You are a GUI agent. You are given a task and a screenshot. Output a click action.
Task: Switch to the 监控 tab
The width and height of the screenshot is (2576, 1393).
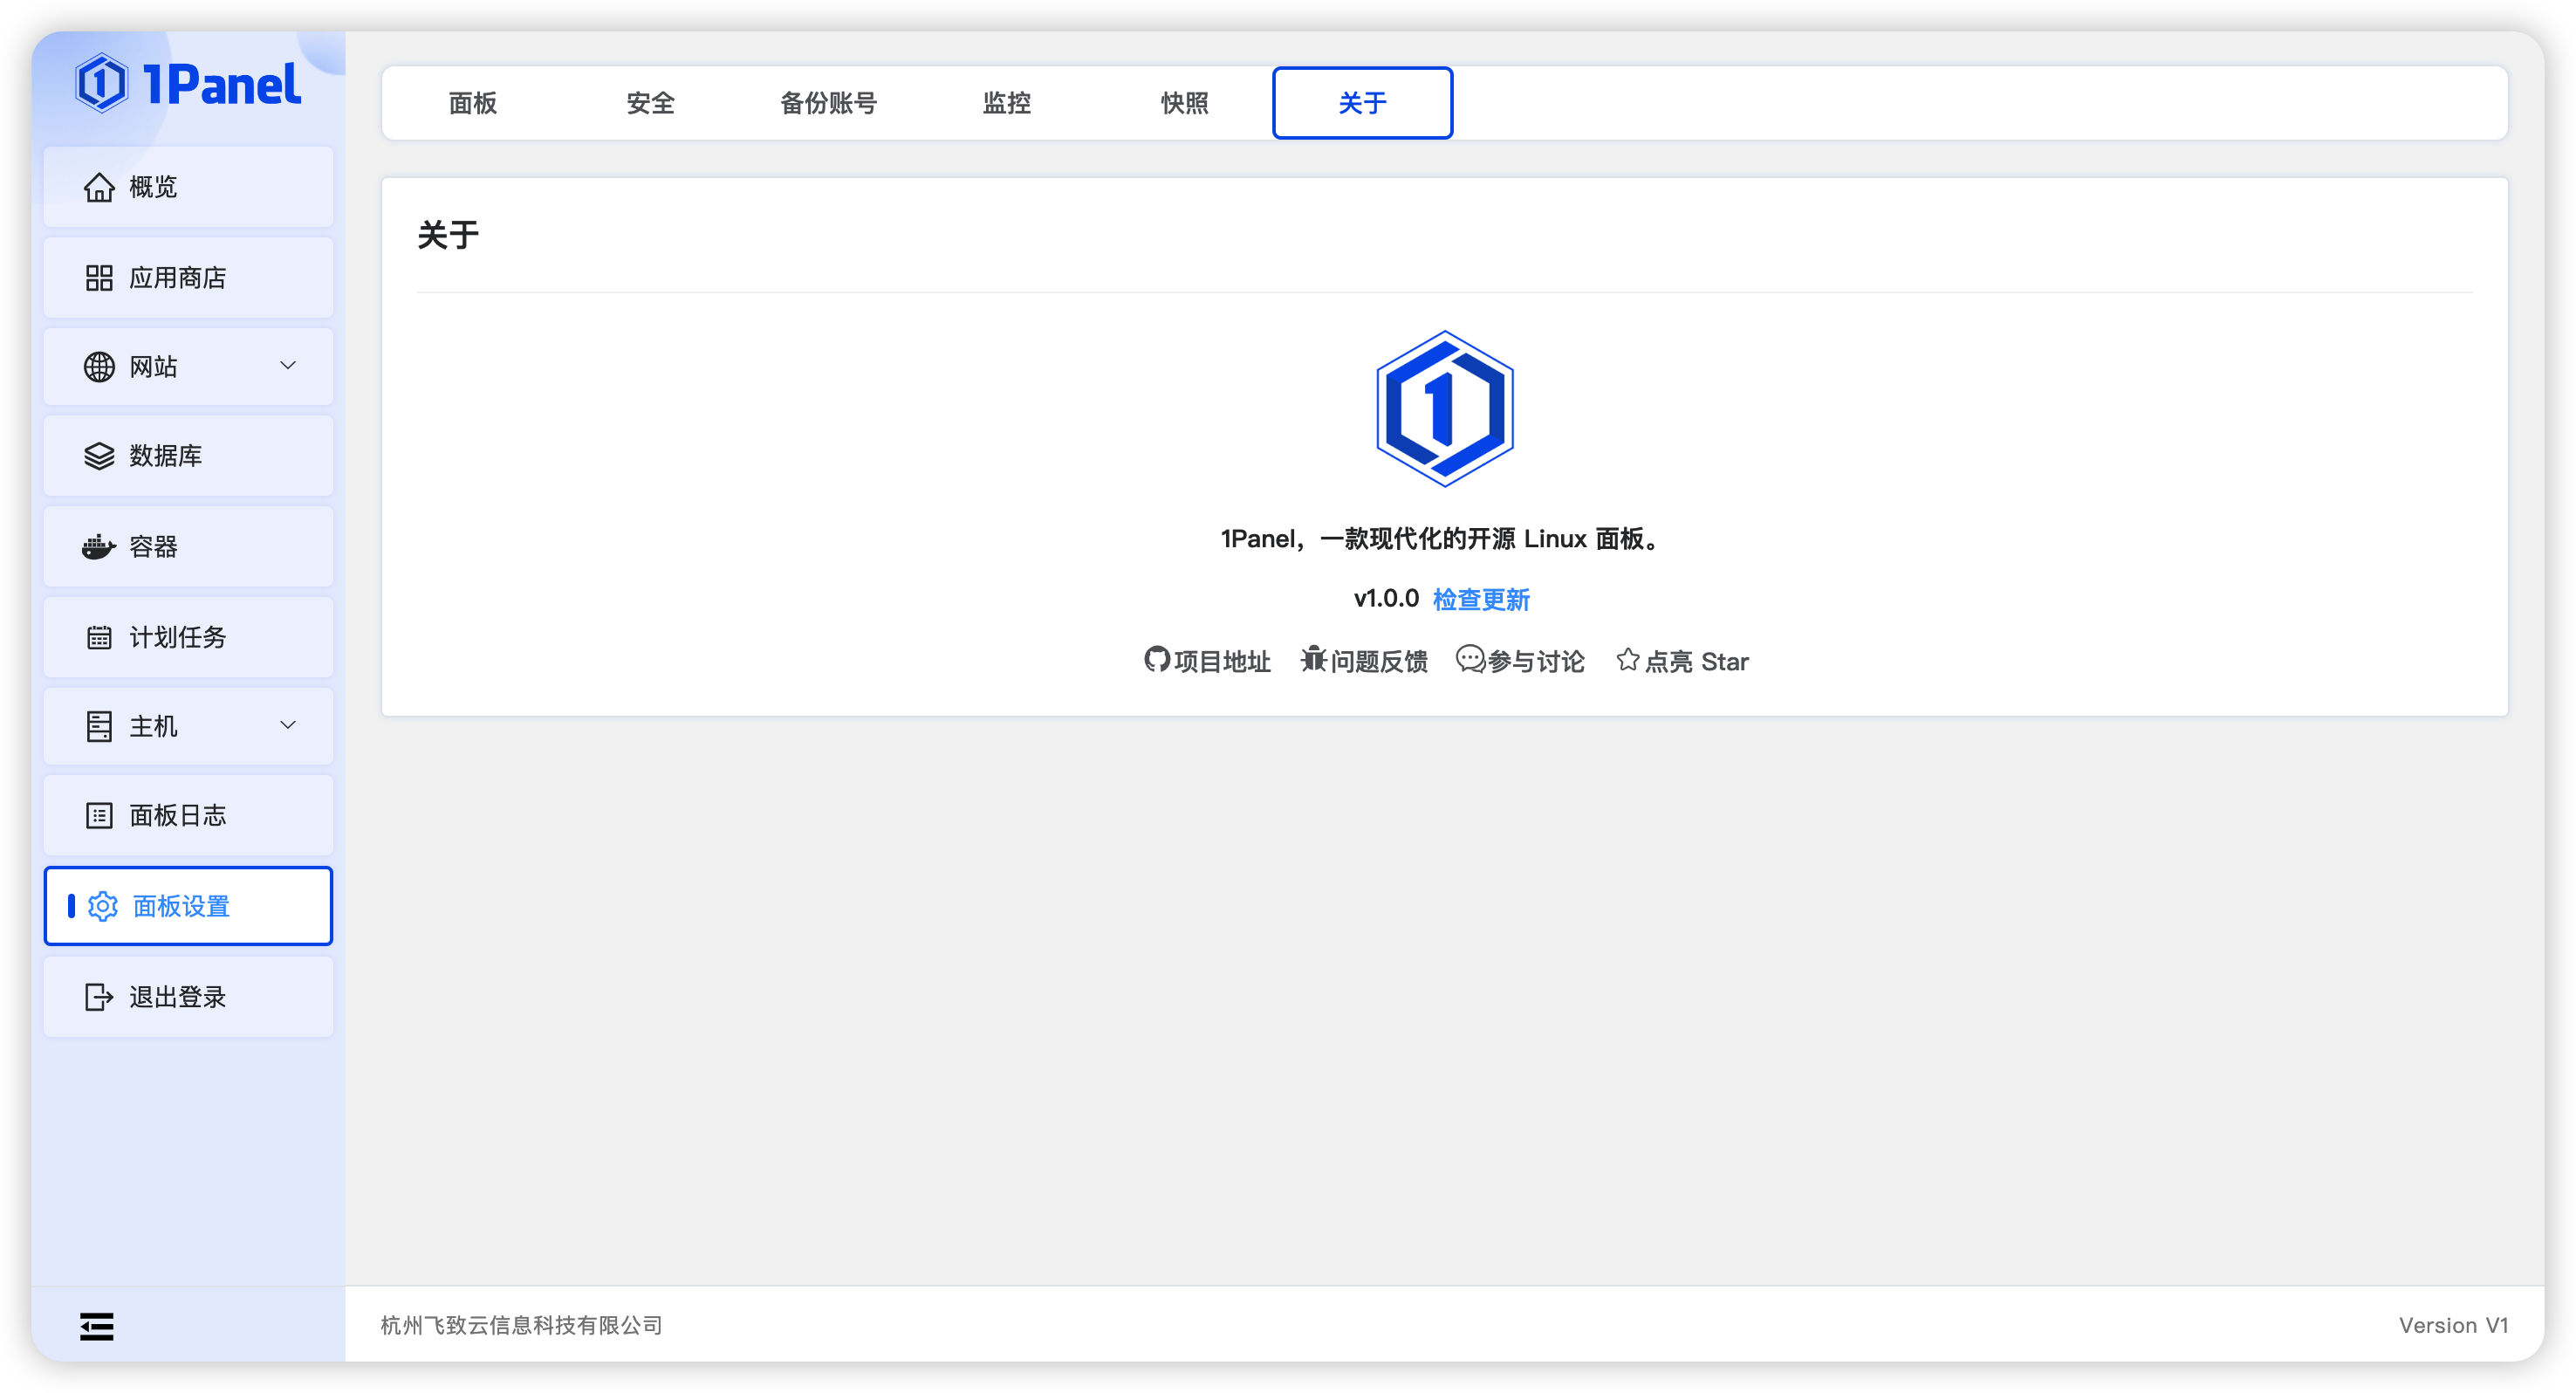tap(1007, 103)
